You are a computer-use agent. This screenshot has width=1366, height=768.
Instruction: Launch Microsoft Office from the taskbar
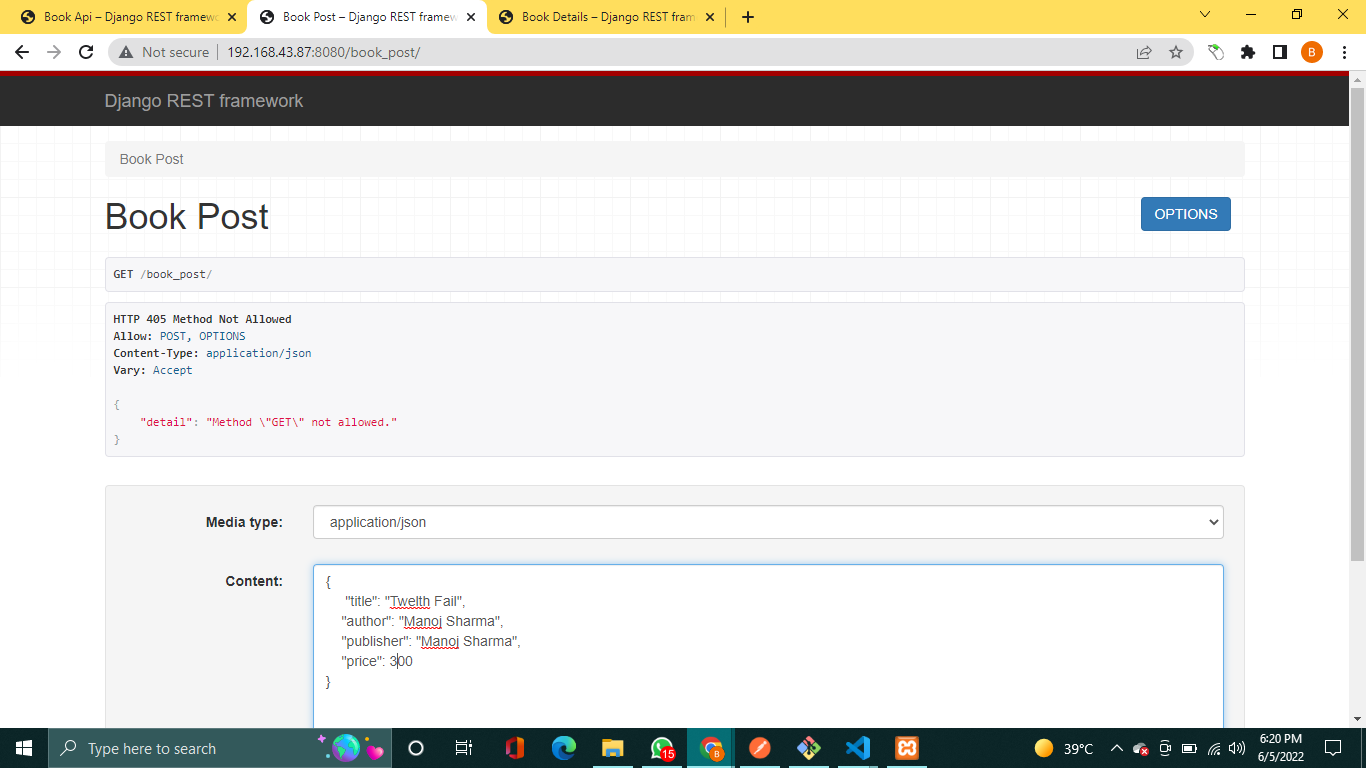tap(514, 748)
